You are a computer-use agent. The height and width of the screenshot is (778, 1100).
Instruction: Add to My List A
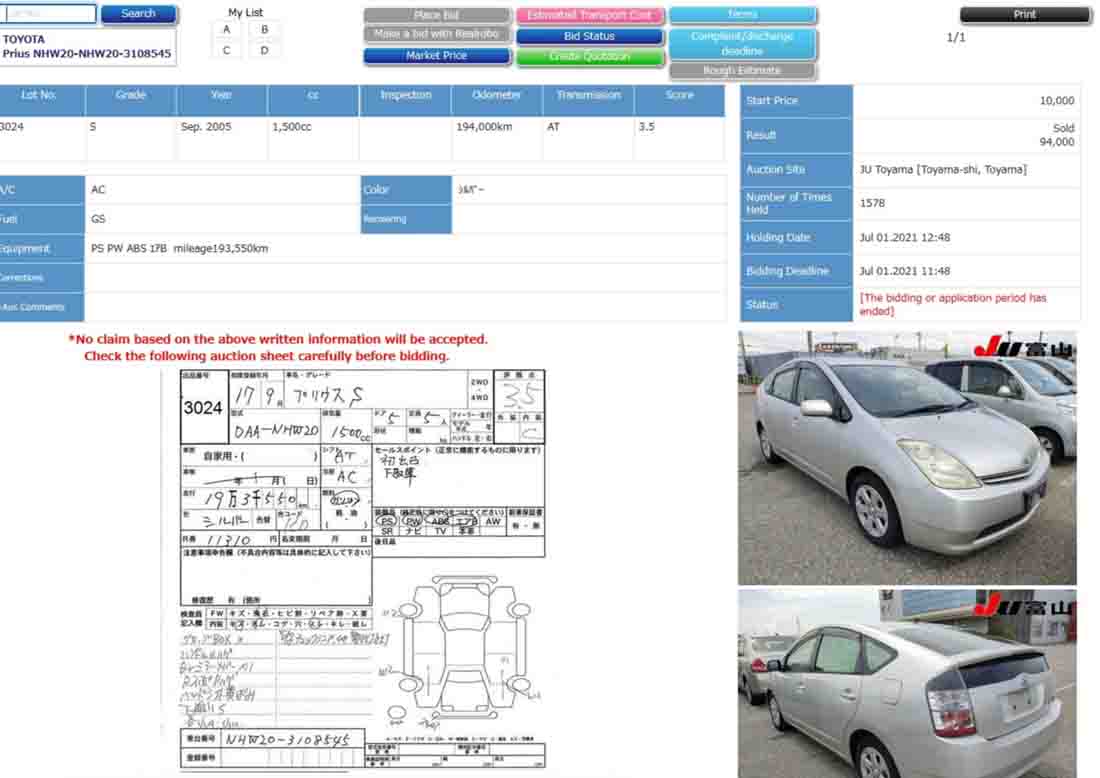[227, 29]
